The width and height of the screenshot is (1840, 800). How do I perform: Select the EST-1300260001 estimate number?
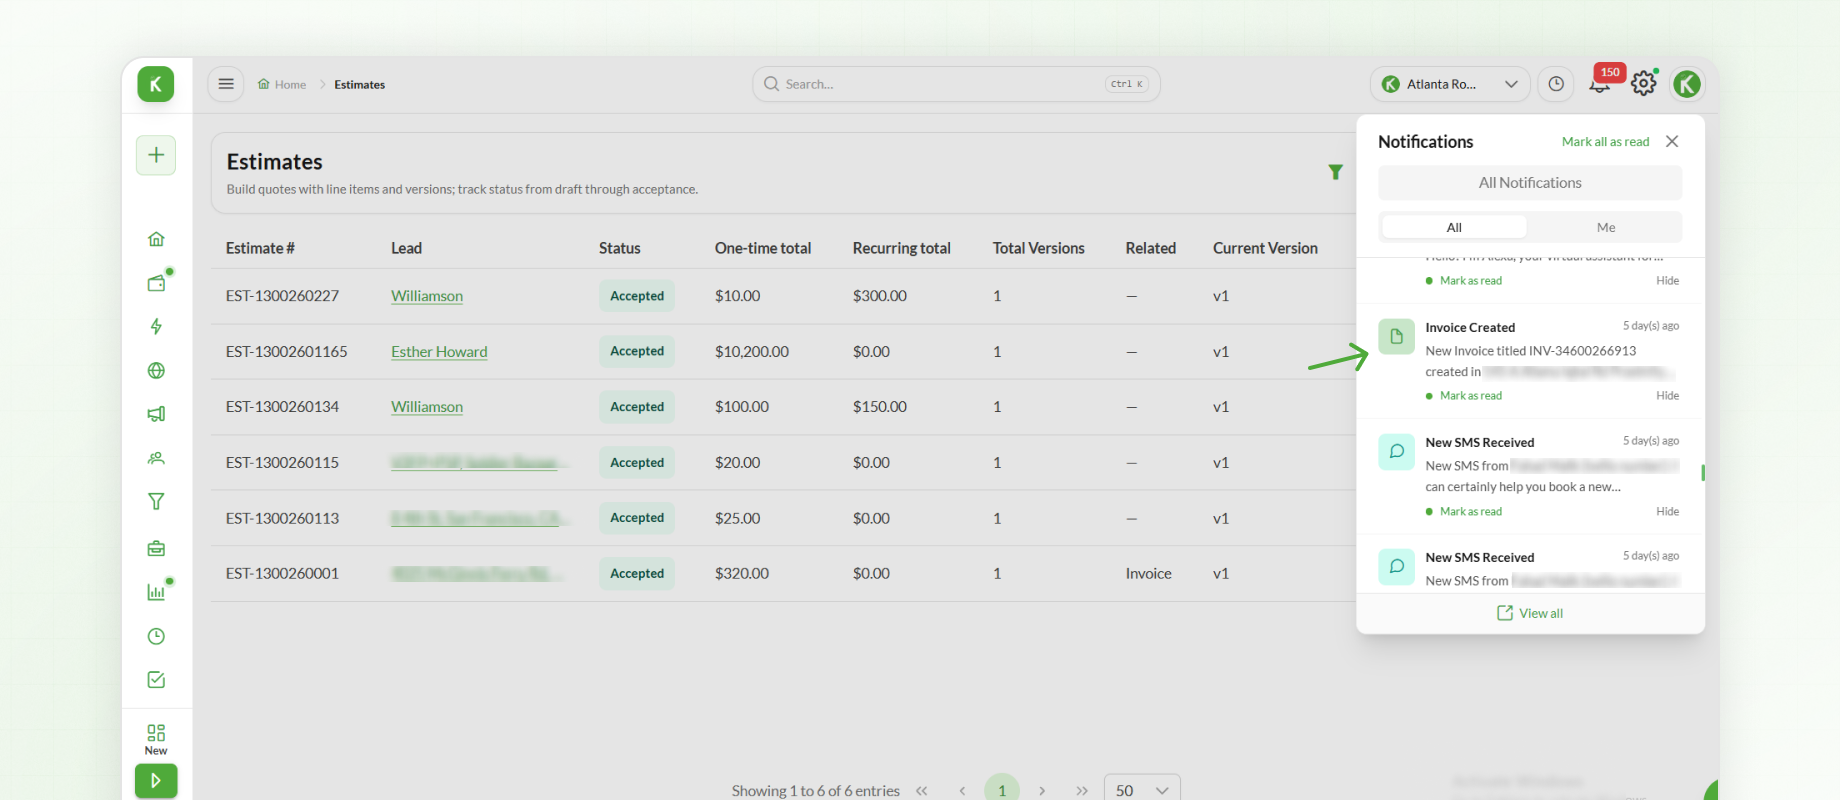(x=282, y=574)
